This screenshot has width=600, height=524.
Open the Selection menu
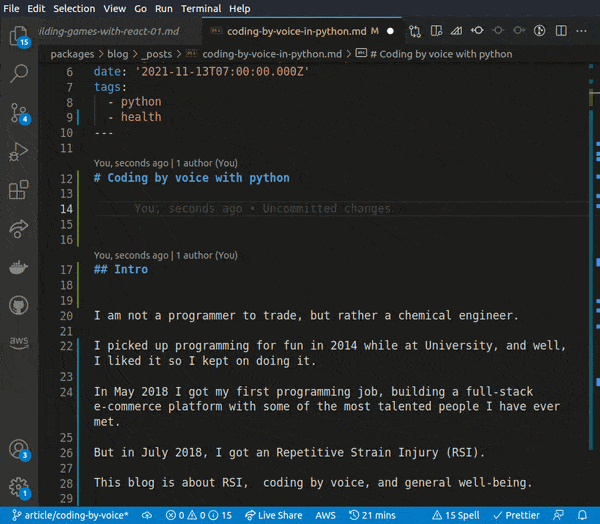(74, 8)
